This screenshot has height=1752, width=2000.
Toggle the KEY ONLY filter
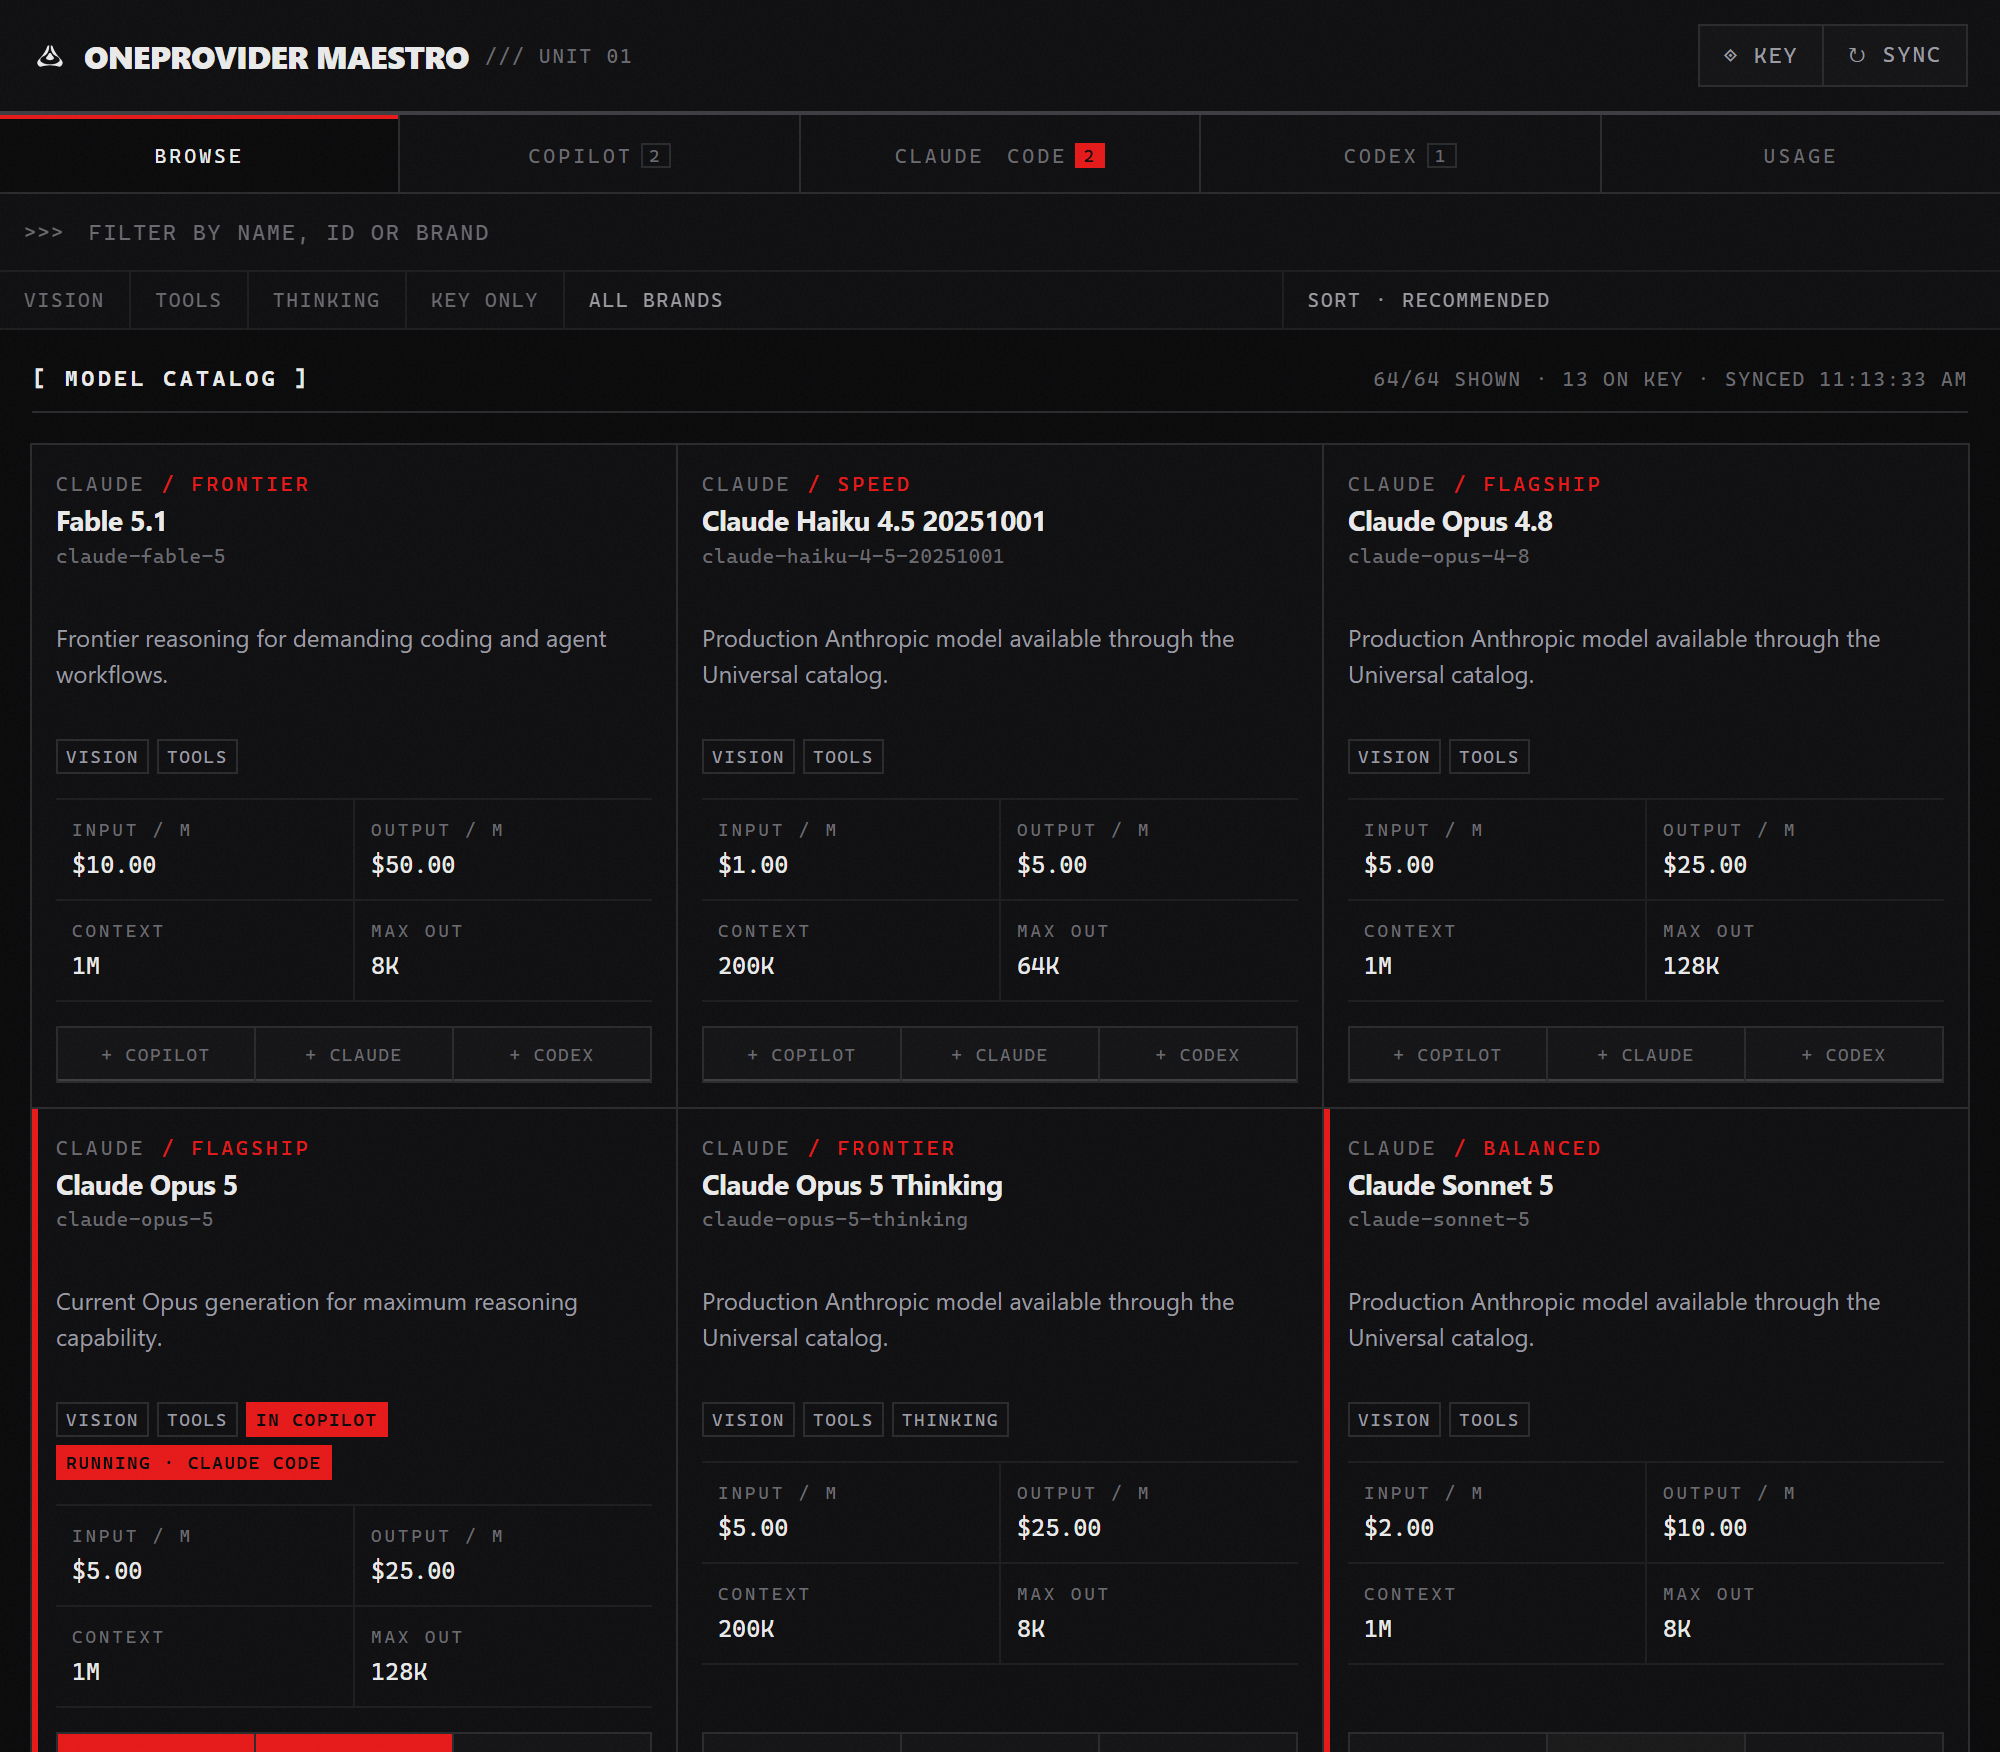click(484, 300)
